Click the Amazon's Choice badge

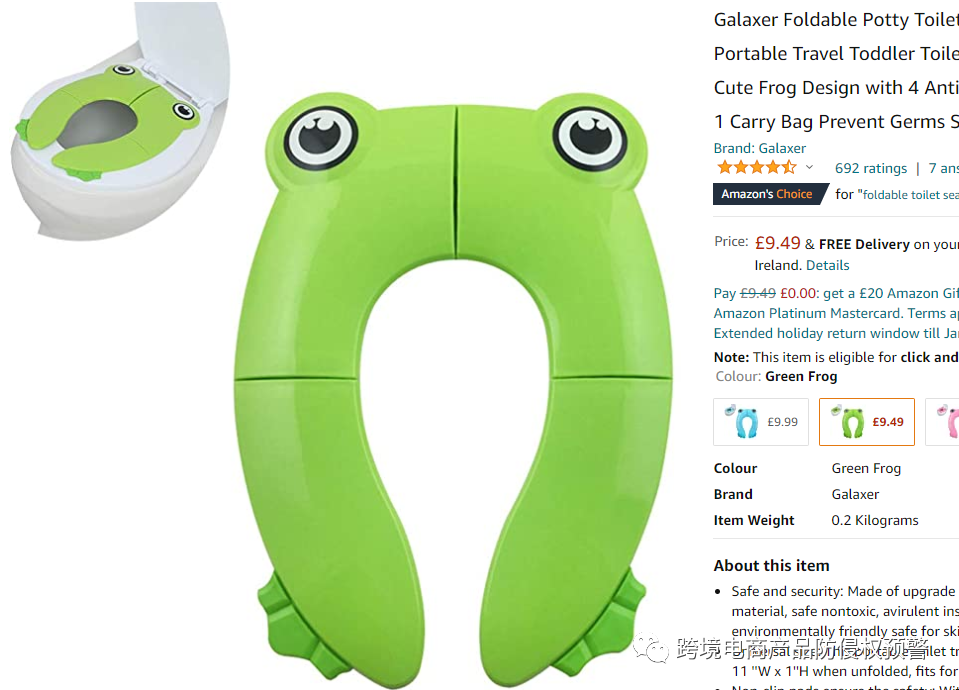pos(770,194)
